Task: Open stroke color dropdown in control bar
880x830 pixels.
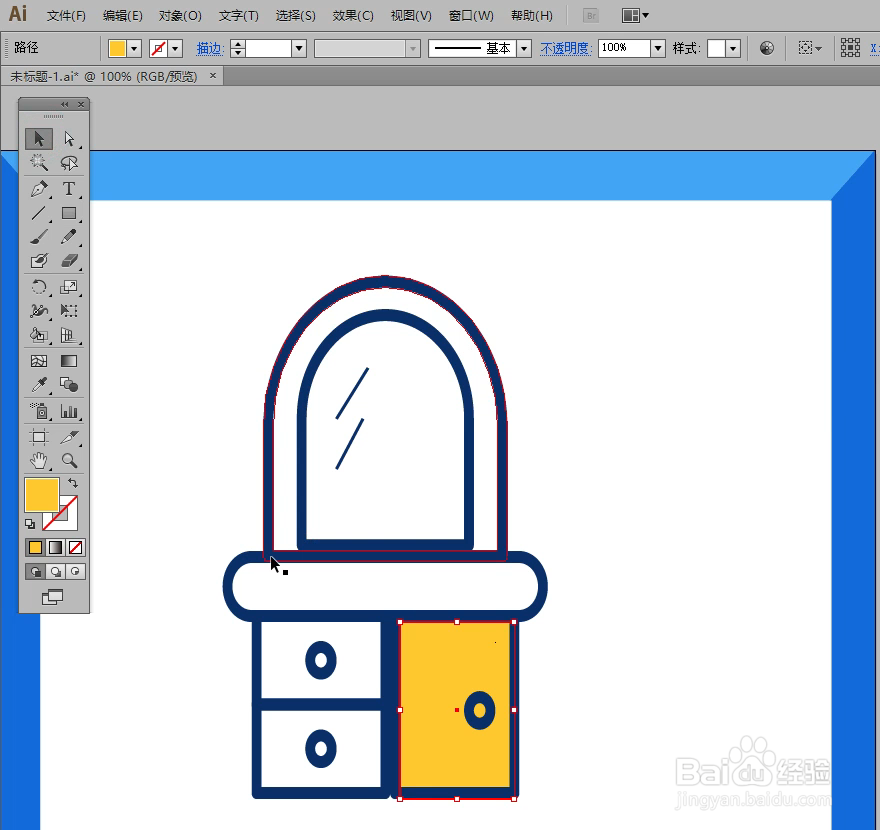Action: (x=176, y=49)
